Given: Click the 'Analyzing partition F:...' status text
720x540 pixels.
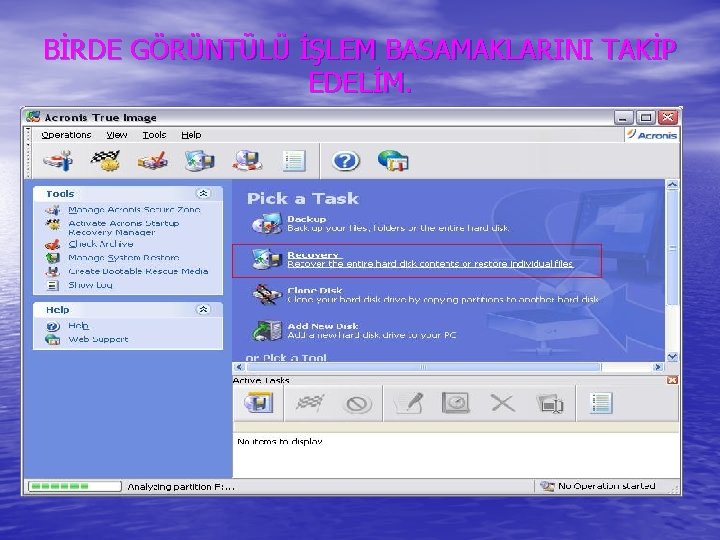Looking at the screenshot, I should [x=181, y=486].
